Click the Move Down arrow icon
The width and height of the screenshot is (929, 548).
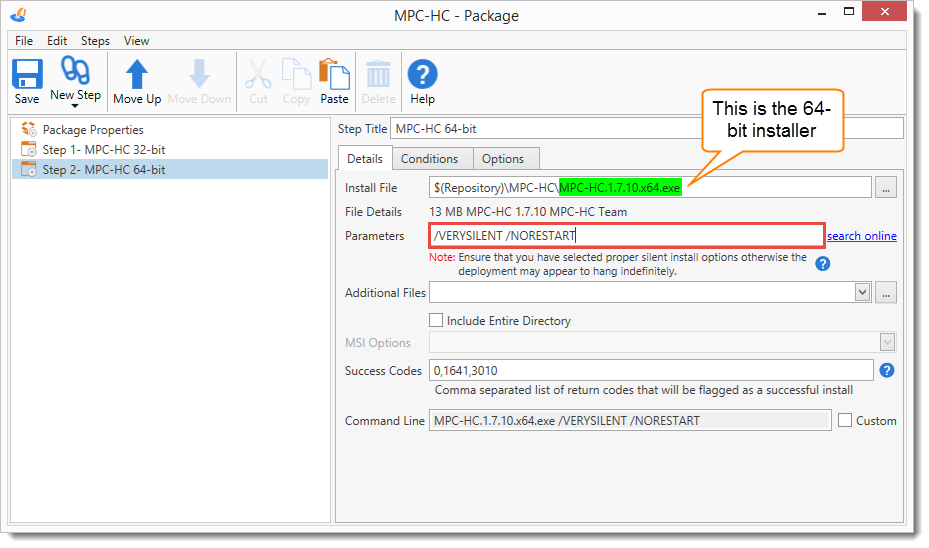(x=199, y=74)
